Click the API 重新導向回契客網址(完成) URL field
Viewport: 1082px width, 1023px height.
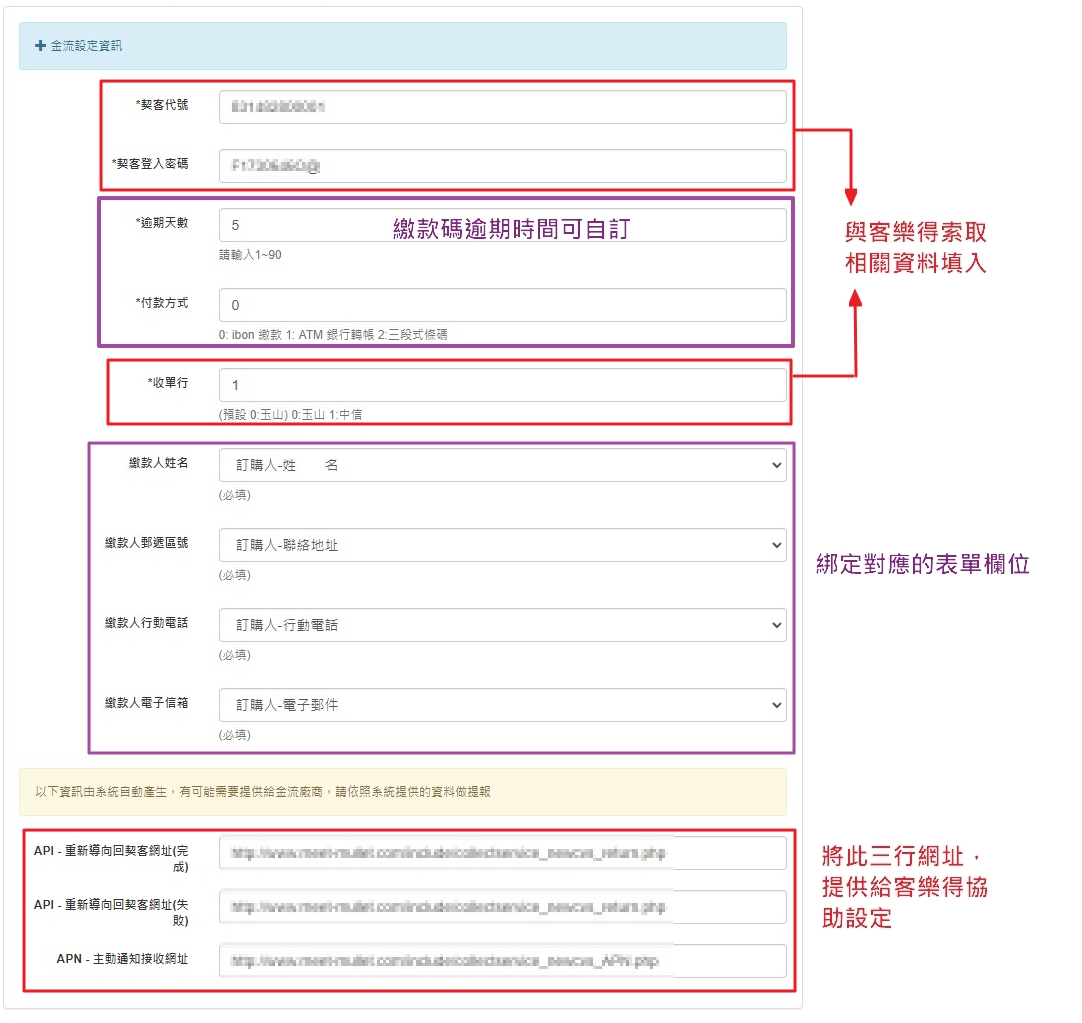click(502, 854)
